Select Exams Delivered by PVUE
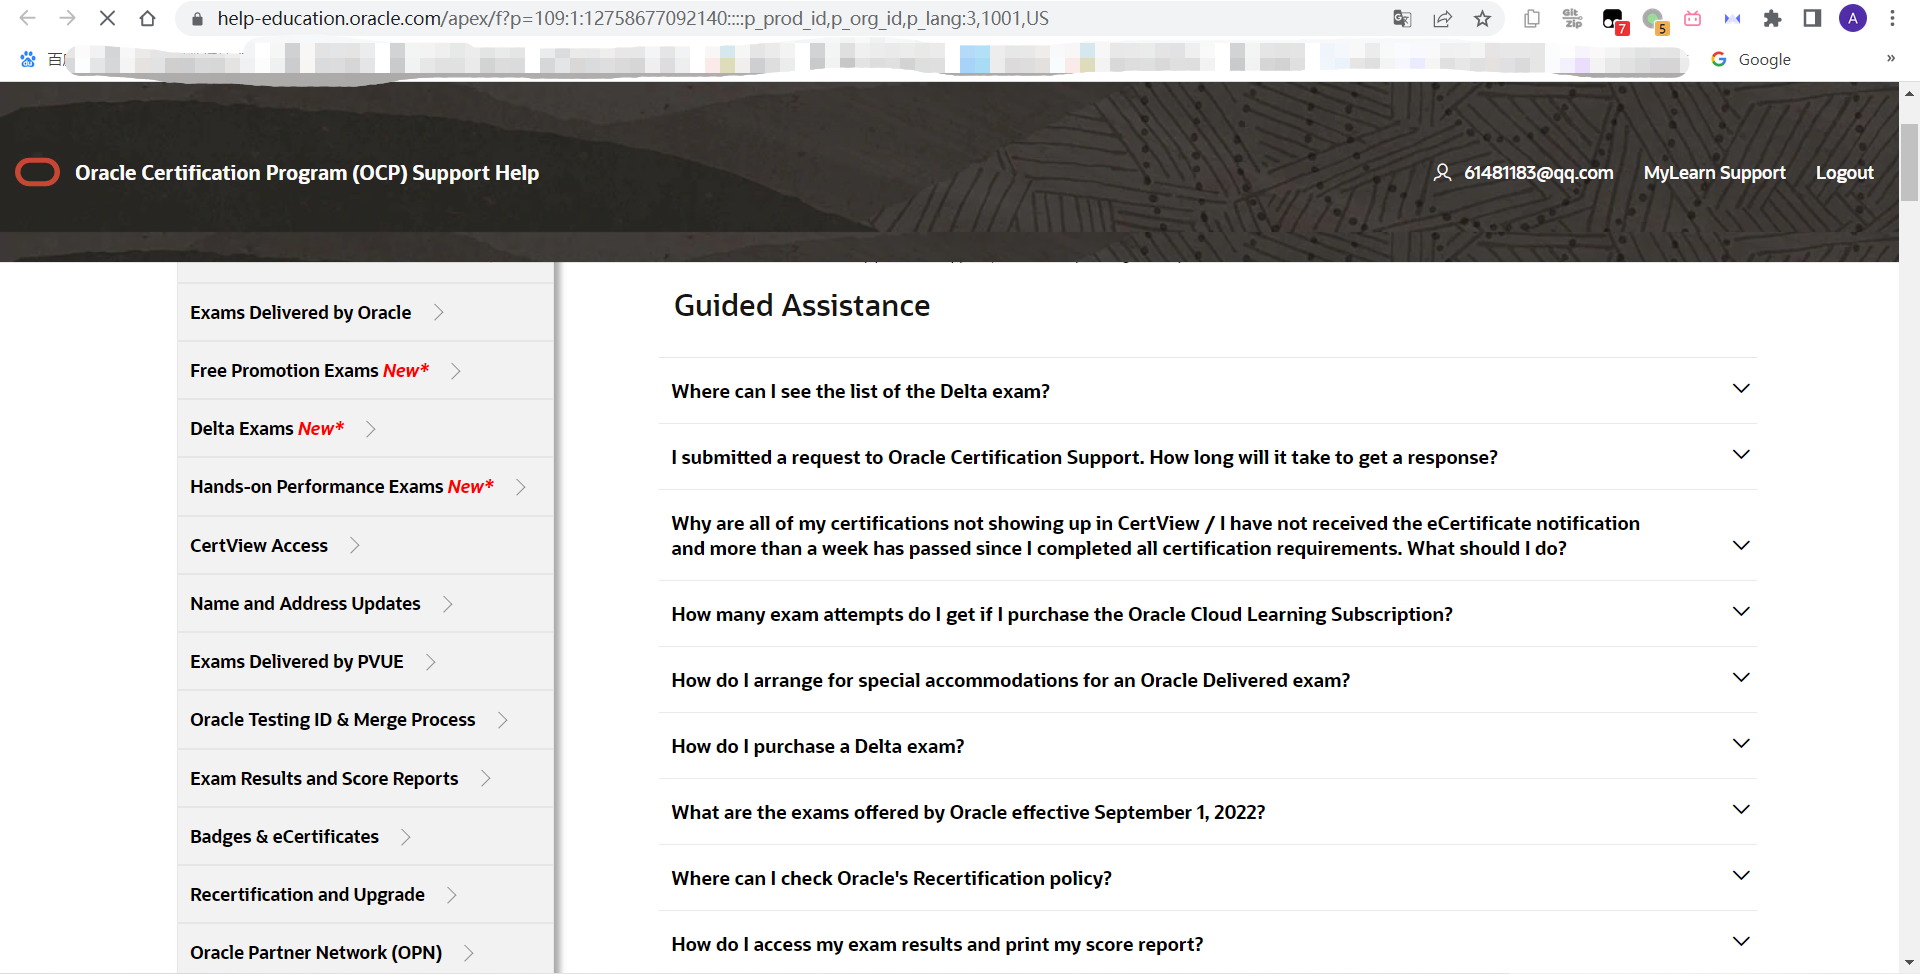The height and width of the screenshot is (974, 1920). click(x=365, y=662)
